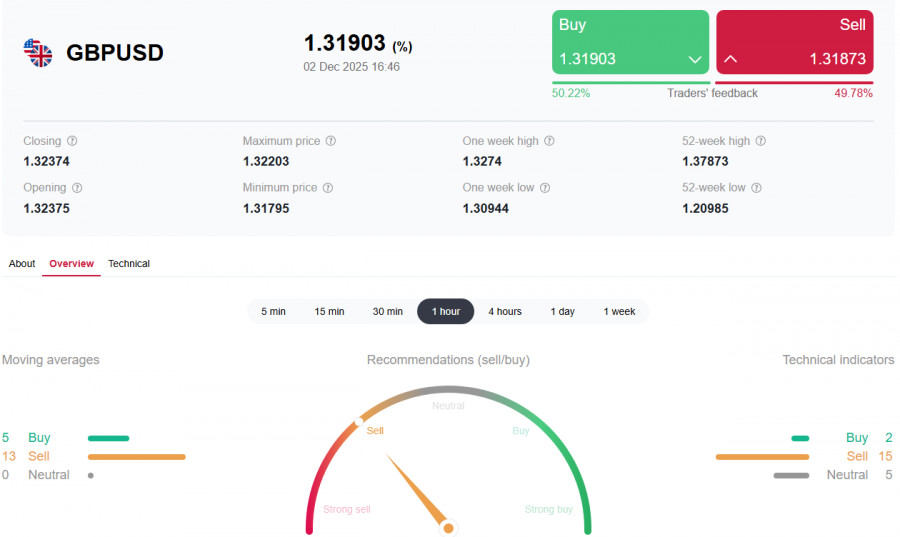Click 52-week low info icon
900x537 pixels.
pos(757,188)
